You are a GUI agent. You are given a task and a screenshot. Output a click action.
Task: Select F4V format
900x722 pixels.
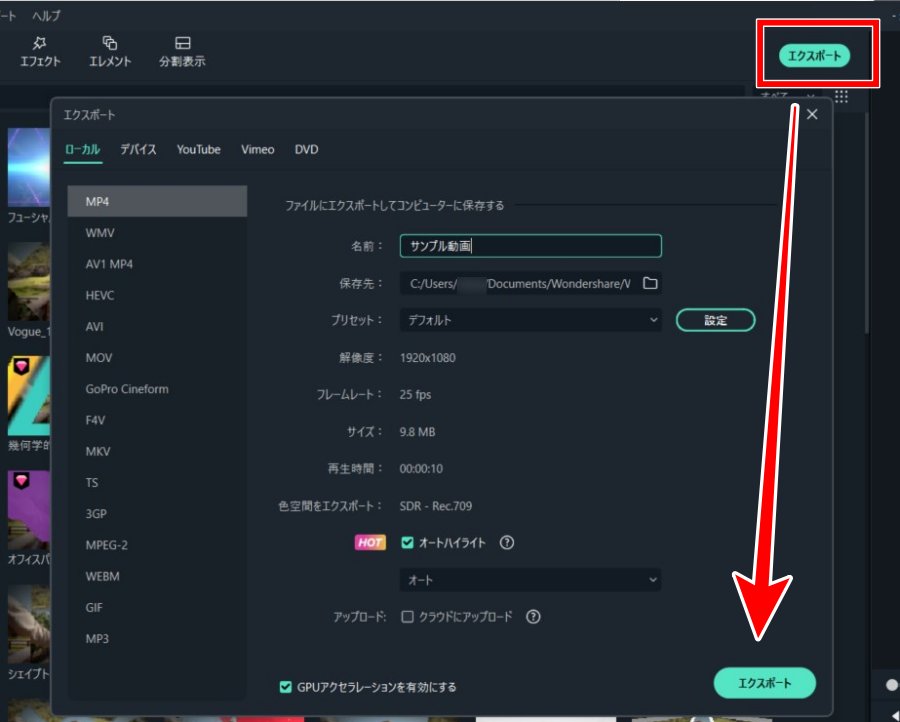click(157, 420)
